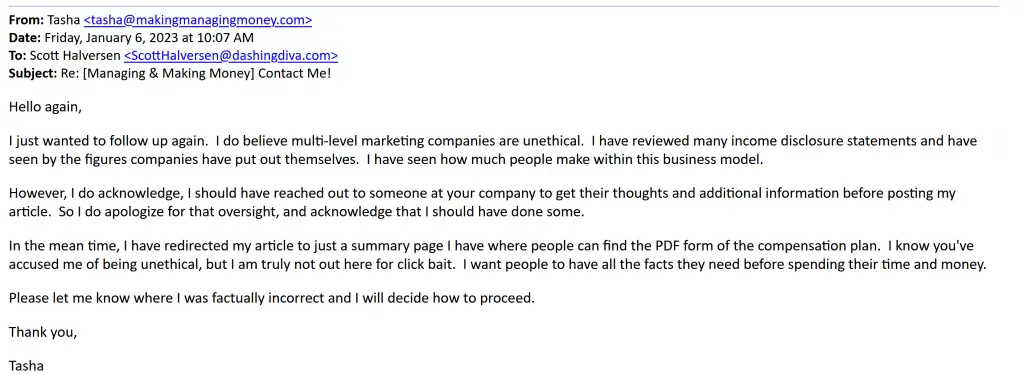Select the recipient name Scott Halversen
This screenshot has width=1024, height=380.
[x=75, y=55]
